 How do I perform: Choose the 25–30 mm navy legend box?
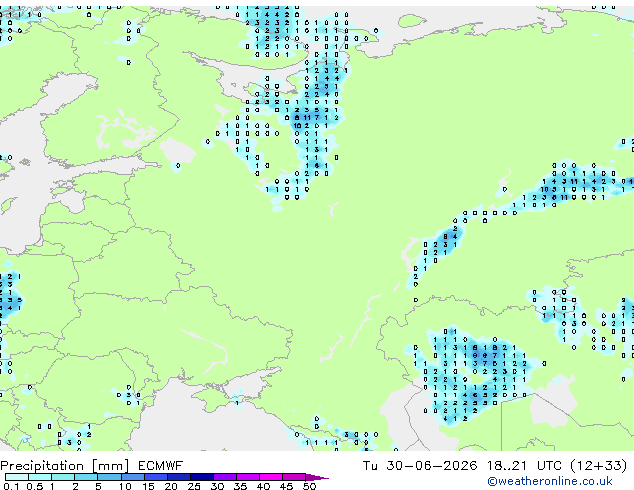click(x=202, y=477)
